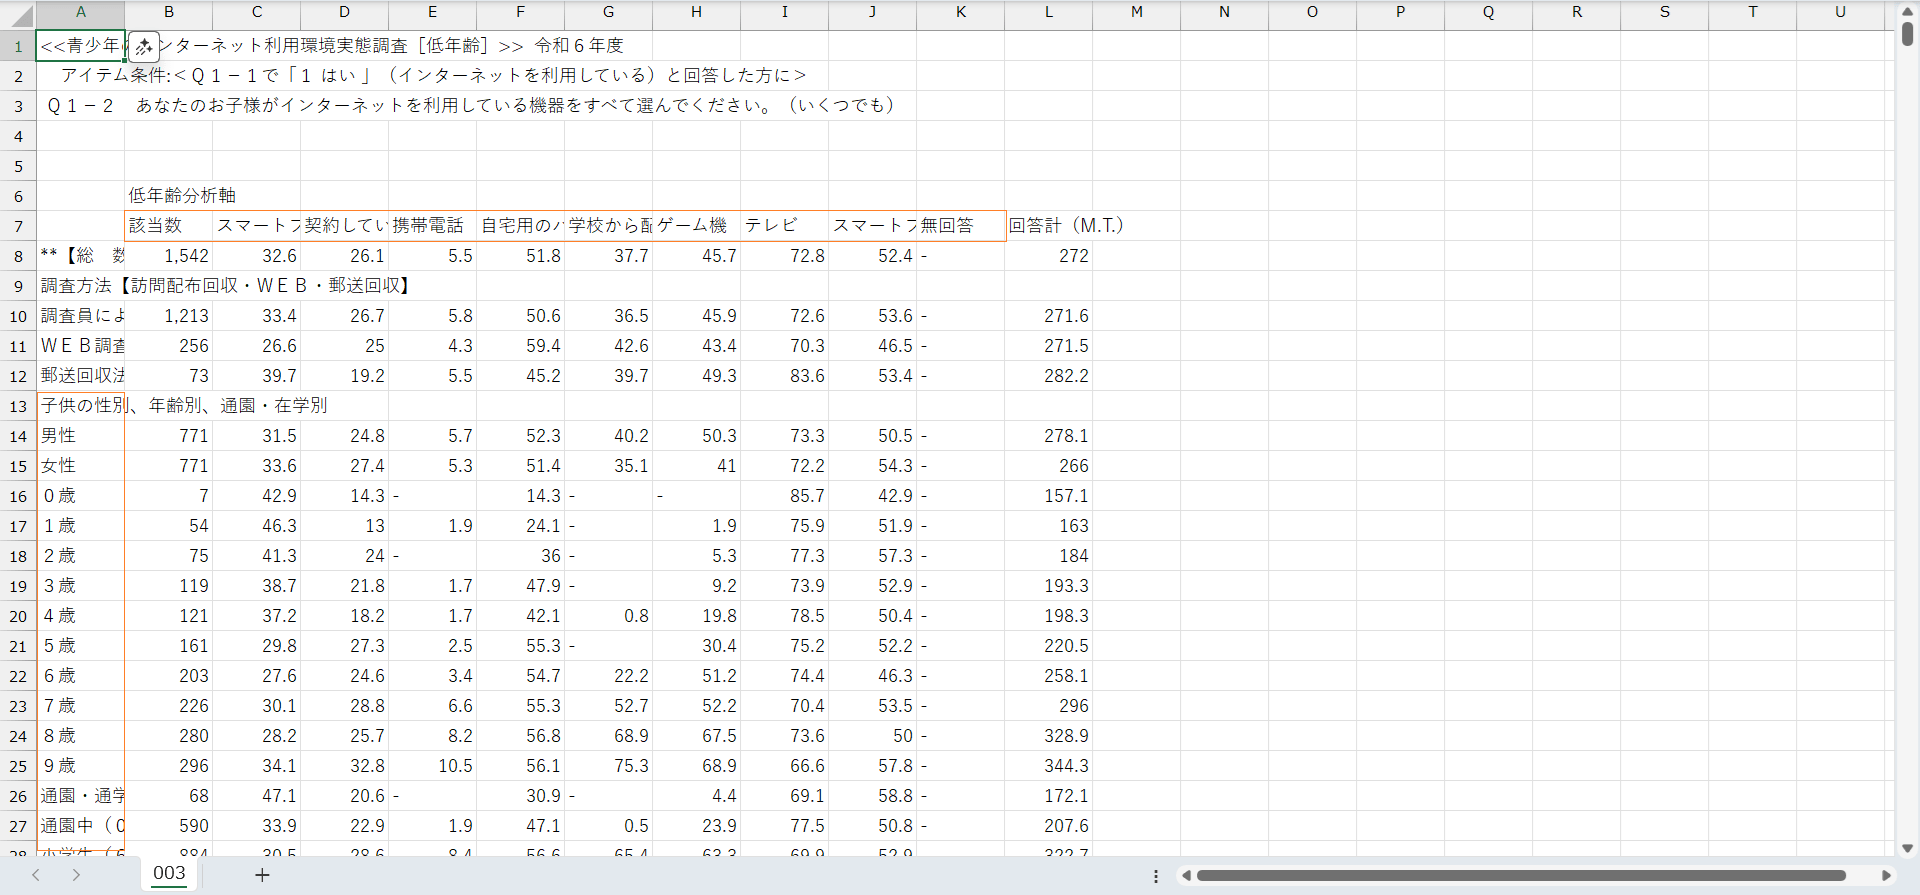This screenshot has width=1920, height=895.
Task: Click the vertical scrollbar thumb
Action: point(1907,33)
